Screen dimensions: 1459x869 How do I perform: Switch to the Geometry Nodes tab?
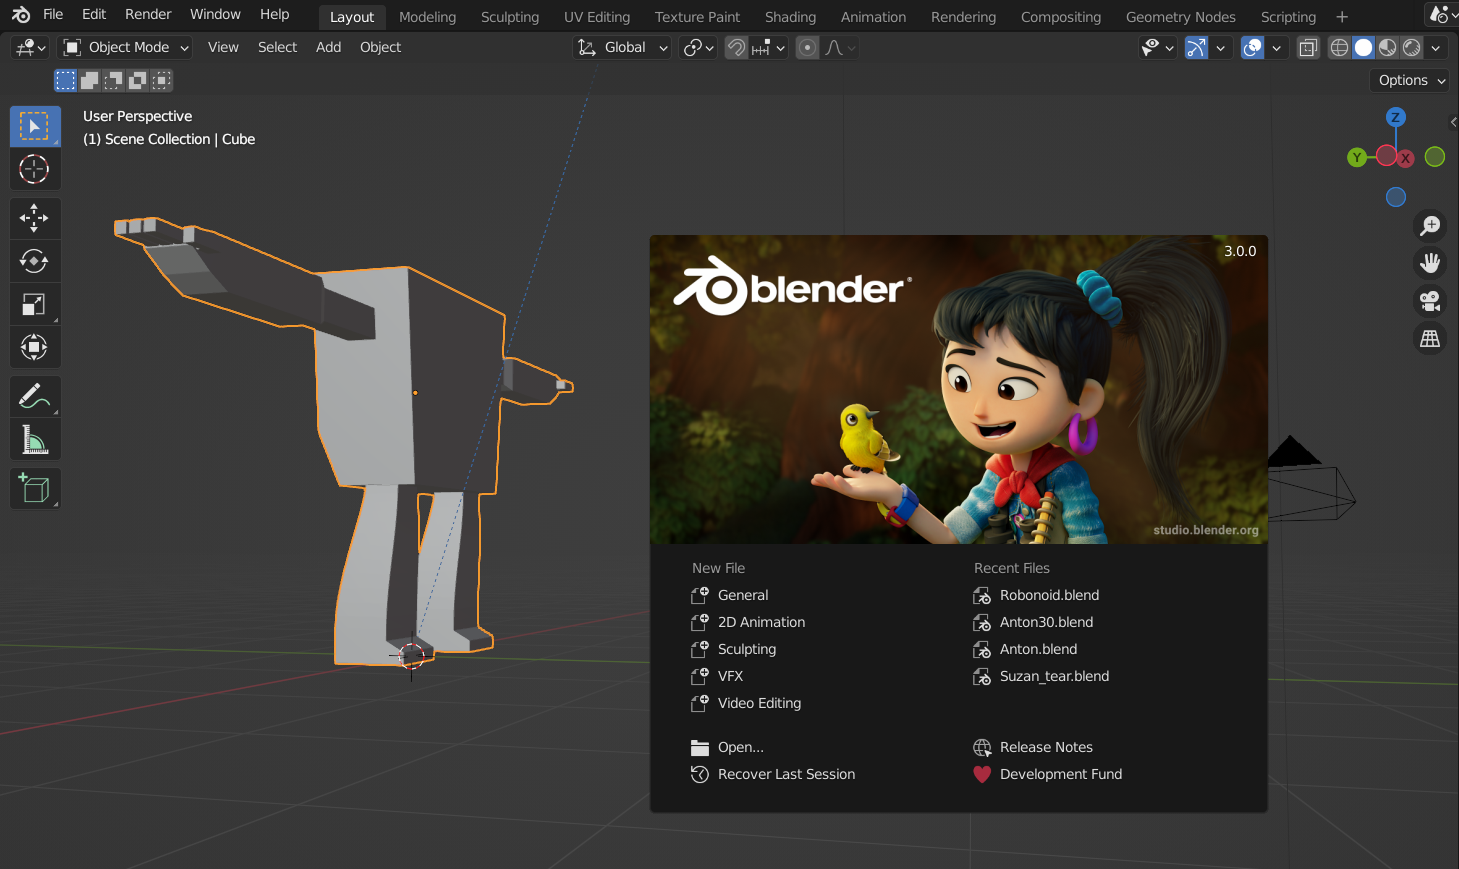tap(1180, 17)
